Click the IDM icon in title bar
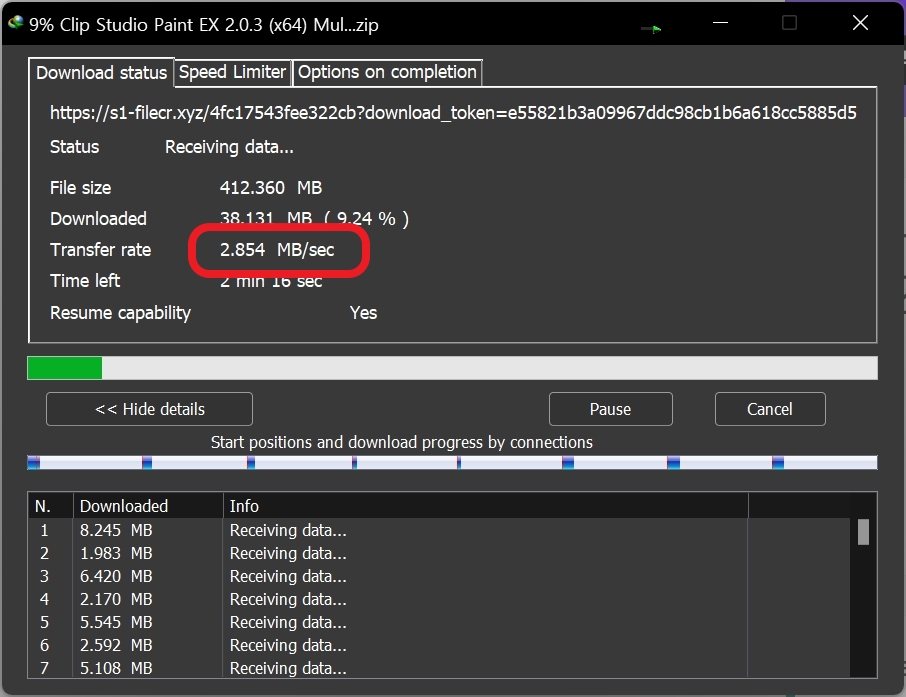This screenshot has height=697, width=906. point(15,23)
